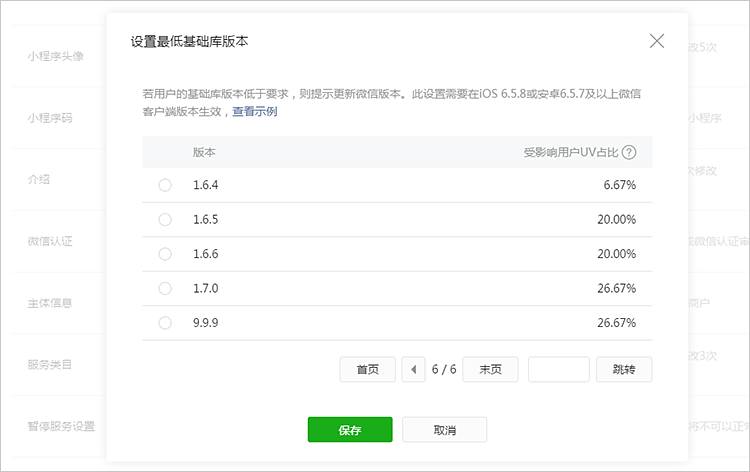Image resolution: width=750 pixels, height=472 pixels.
Task: Open the 查看示例 link
Action: pos(254,112)
